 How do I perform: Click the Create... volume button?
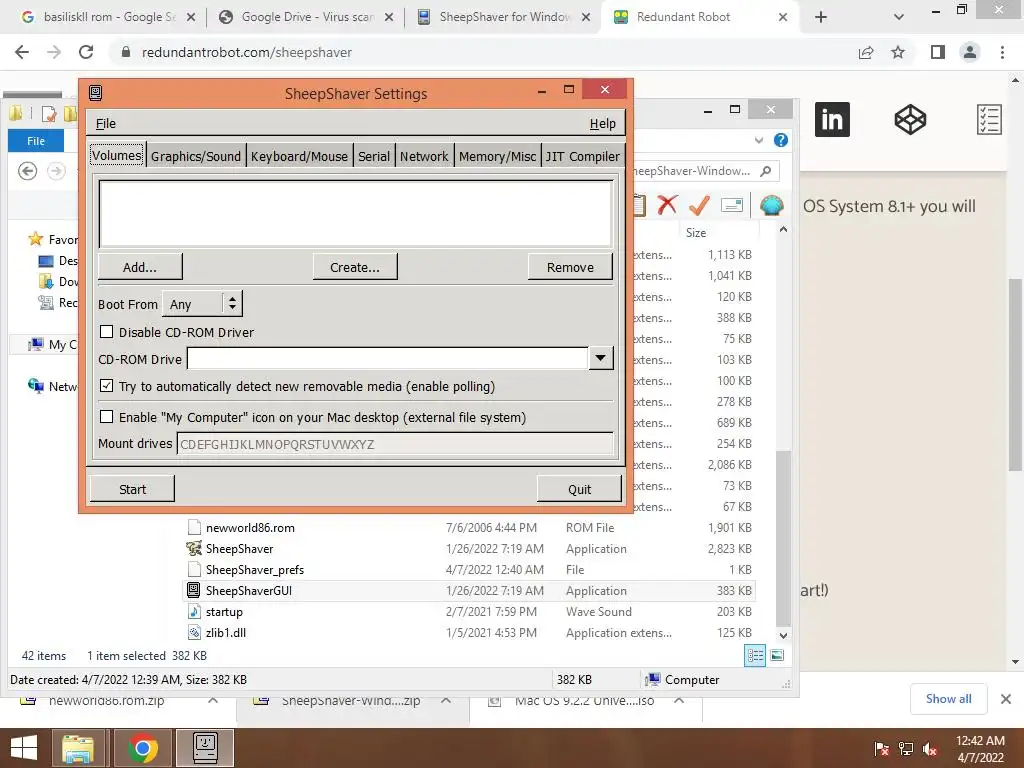click(355, 267)
